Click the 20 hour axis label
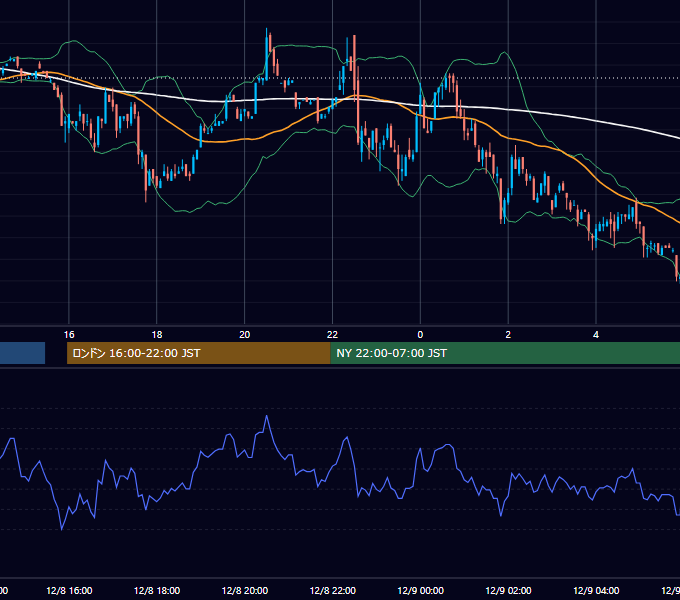This screenshot has height=600, width=680. point(245,335)
